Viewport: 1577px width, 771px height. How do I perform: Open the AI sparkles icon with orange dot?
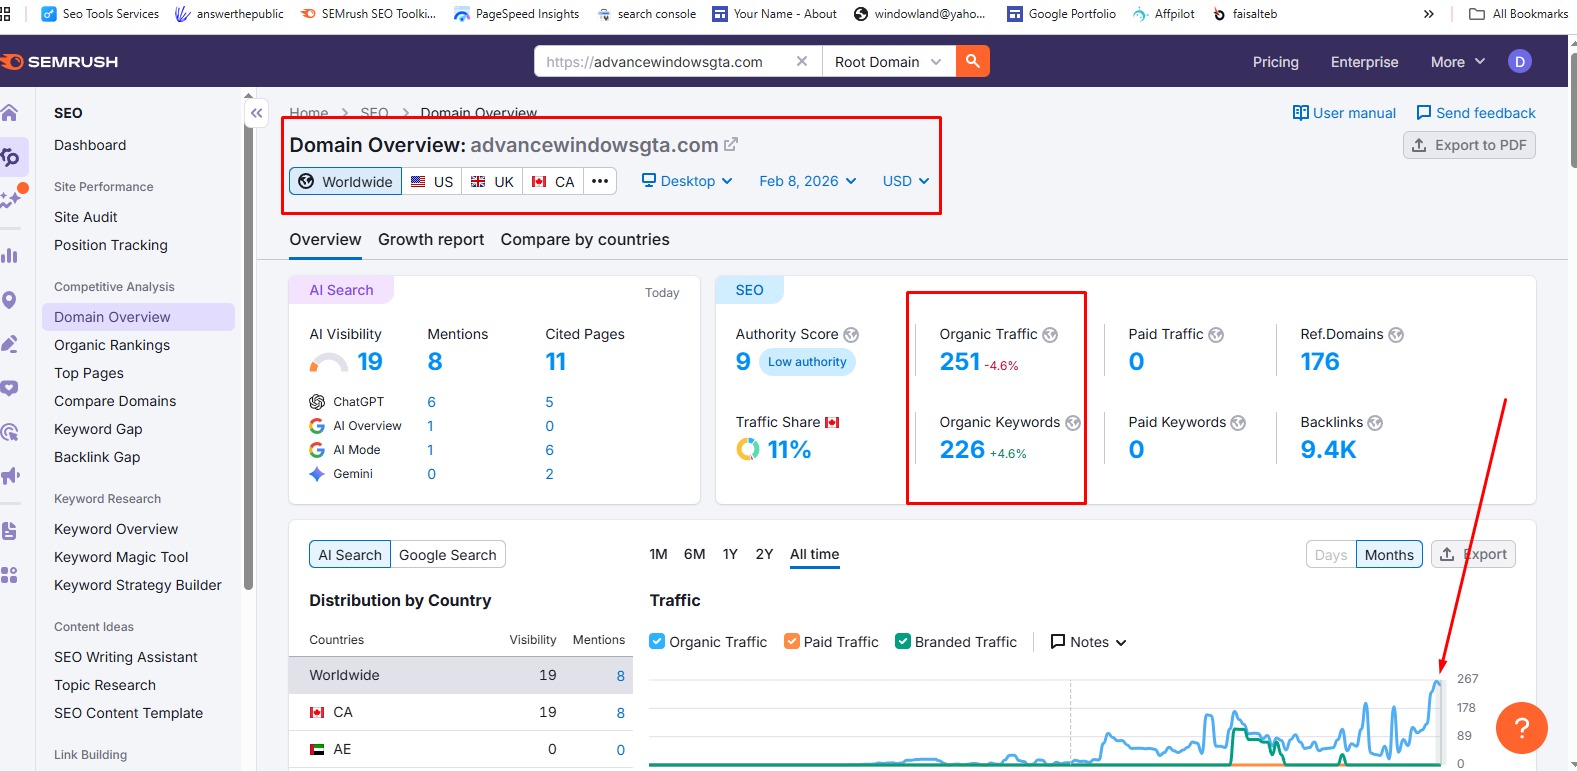point(12,197)
